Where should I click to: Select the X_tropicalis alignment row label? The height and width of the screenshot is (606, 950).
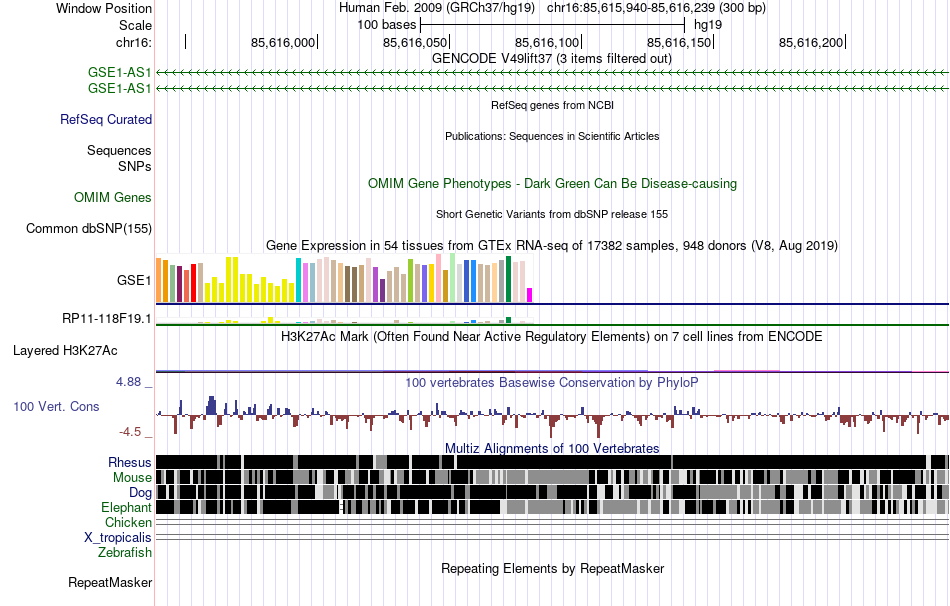(x=118, y=538)
